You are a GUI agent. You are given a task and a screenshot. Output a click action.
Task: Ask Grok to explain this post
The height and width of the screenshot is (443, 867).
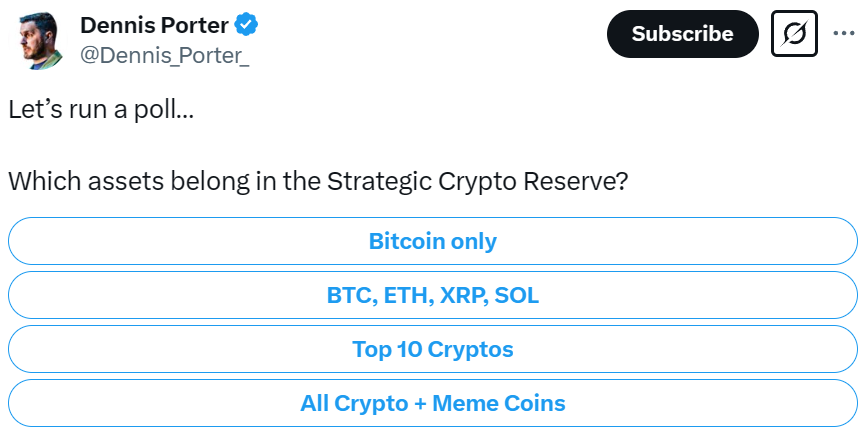[794, 34]
